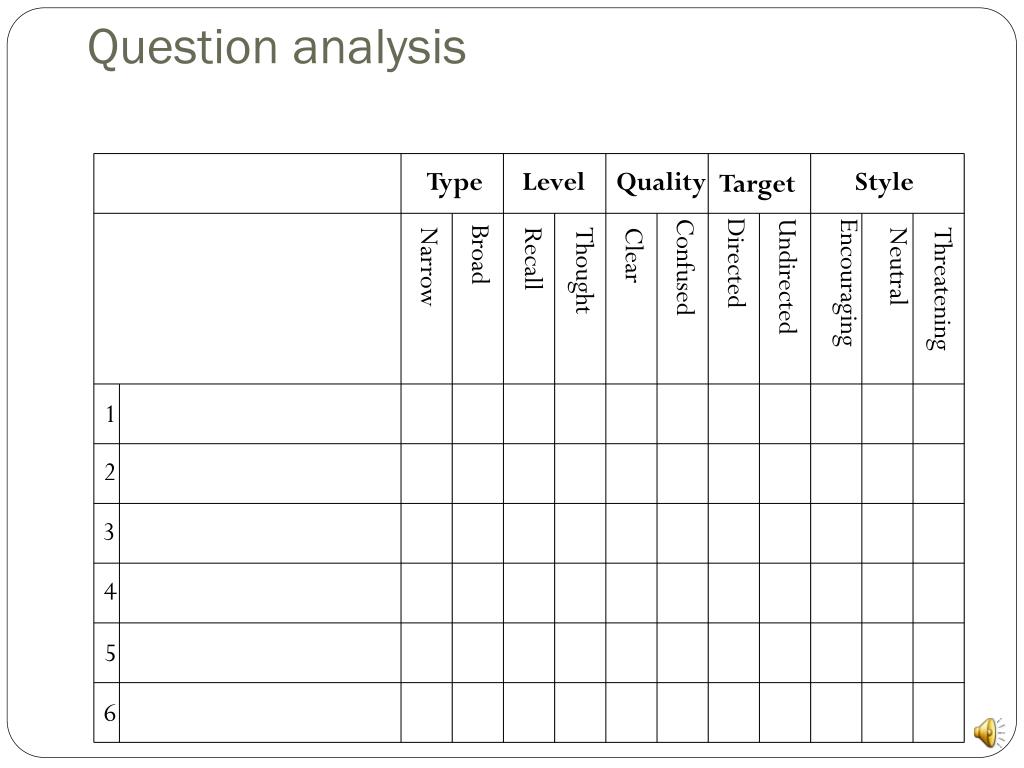
Task: Mark the Undirected cell in row 2
Action: click(x=785, y=473)
